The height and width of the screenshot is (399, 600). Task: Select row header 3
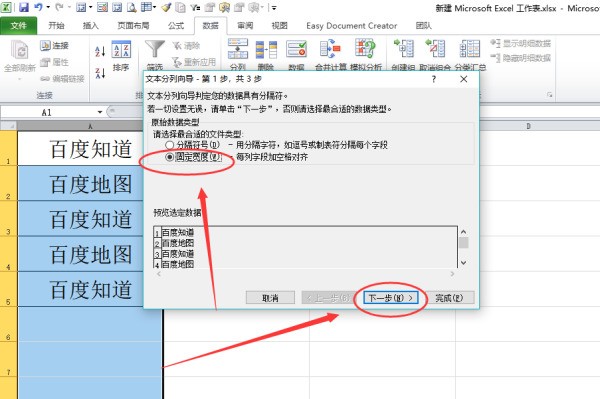[x=8, y=218]
